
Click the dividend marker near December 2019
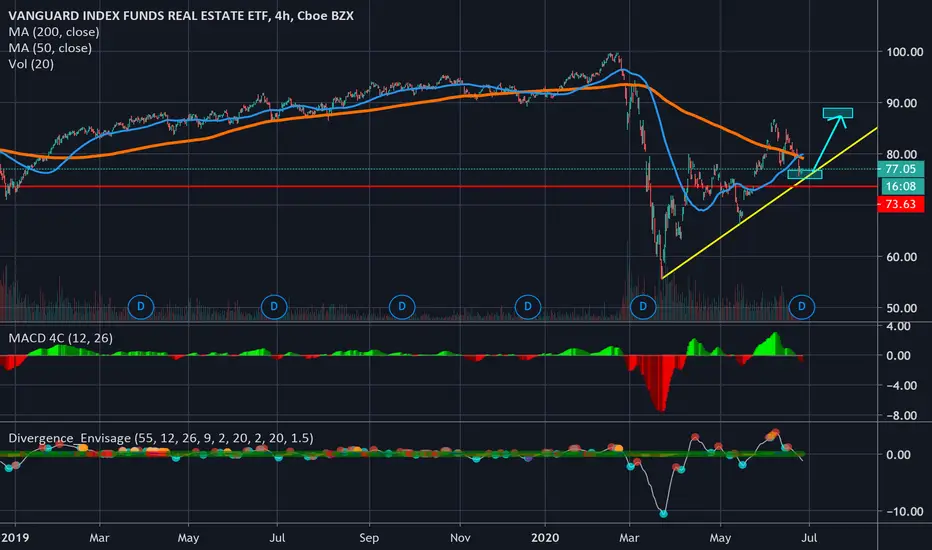pos(527,307)
